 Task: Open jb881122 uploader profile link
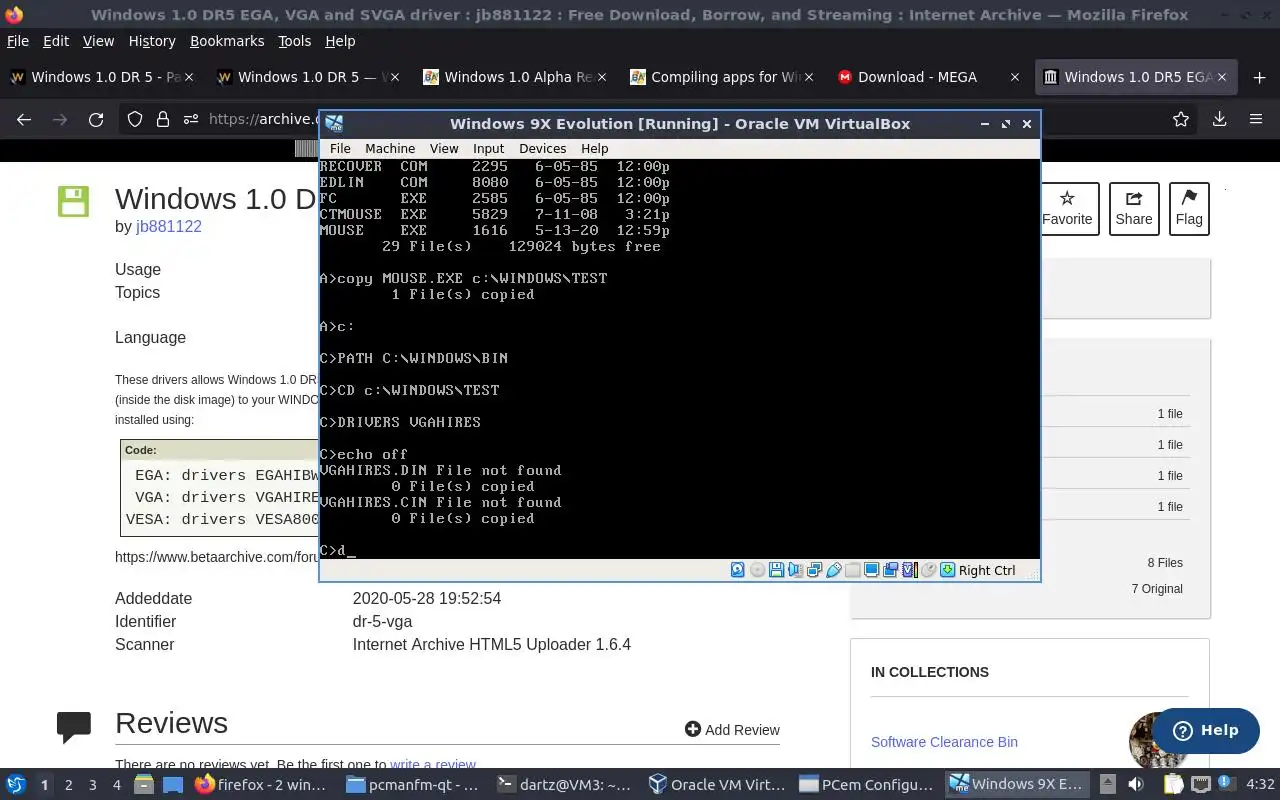pos(169,226)
